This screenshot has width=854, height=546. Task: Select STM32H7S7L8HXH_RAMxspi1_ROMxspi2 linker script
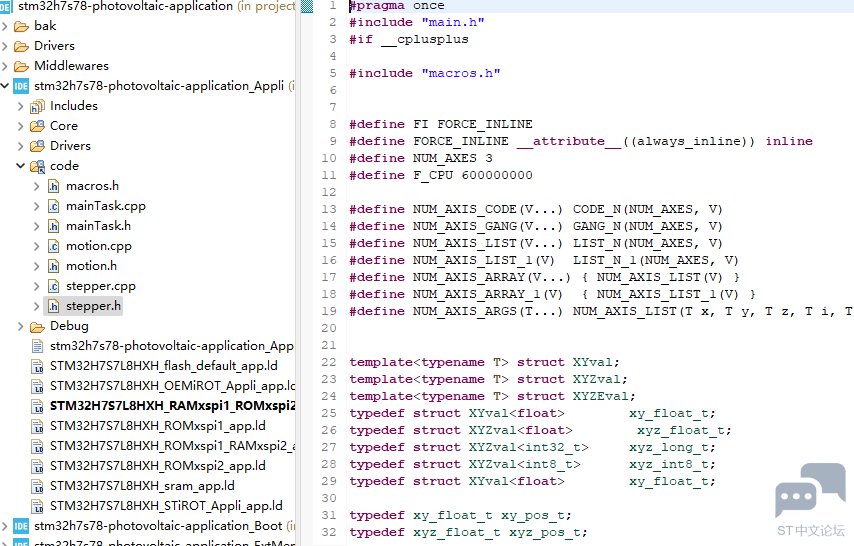pyautogui.click(x=173, y=407)
